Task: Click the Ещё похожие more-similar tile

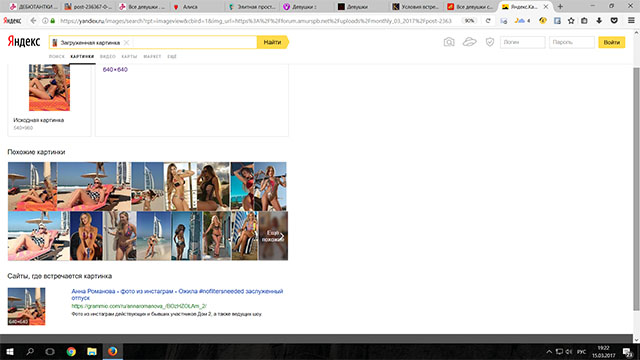Action: (273, 236)
